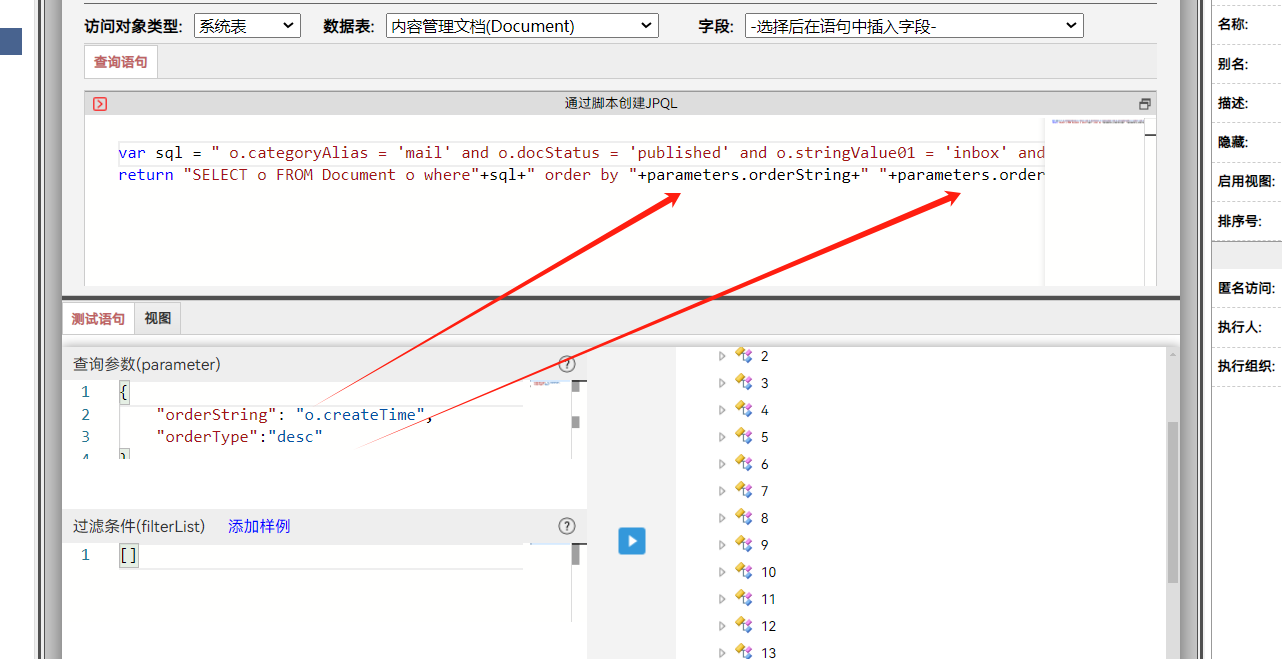Open help for 过滤条件(filterList) panel

[x=567, y=525]
